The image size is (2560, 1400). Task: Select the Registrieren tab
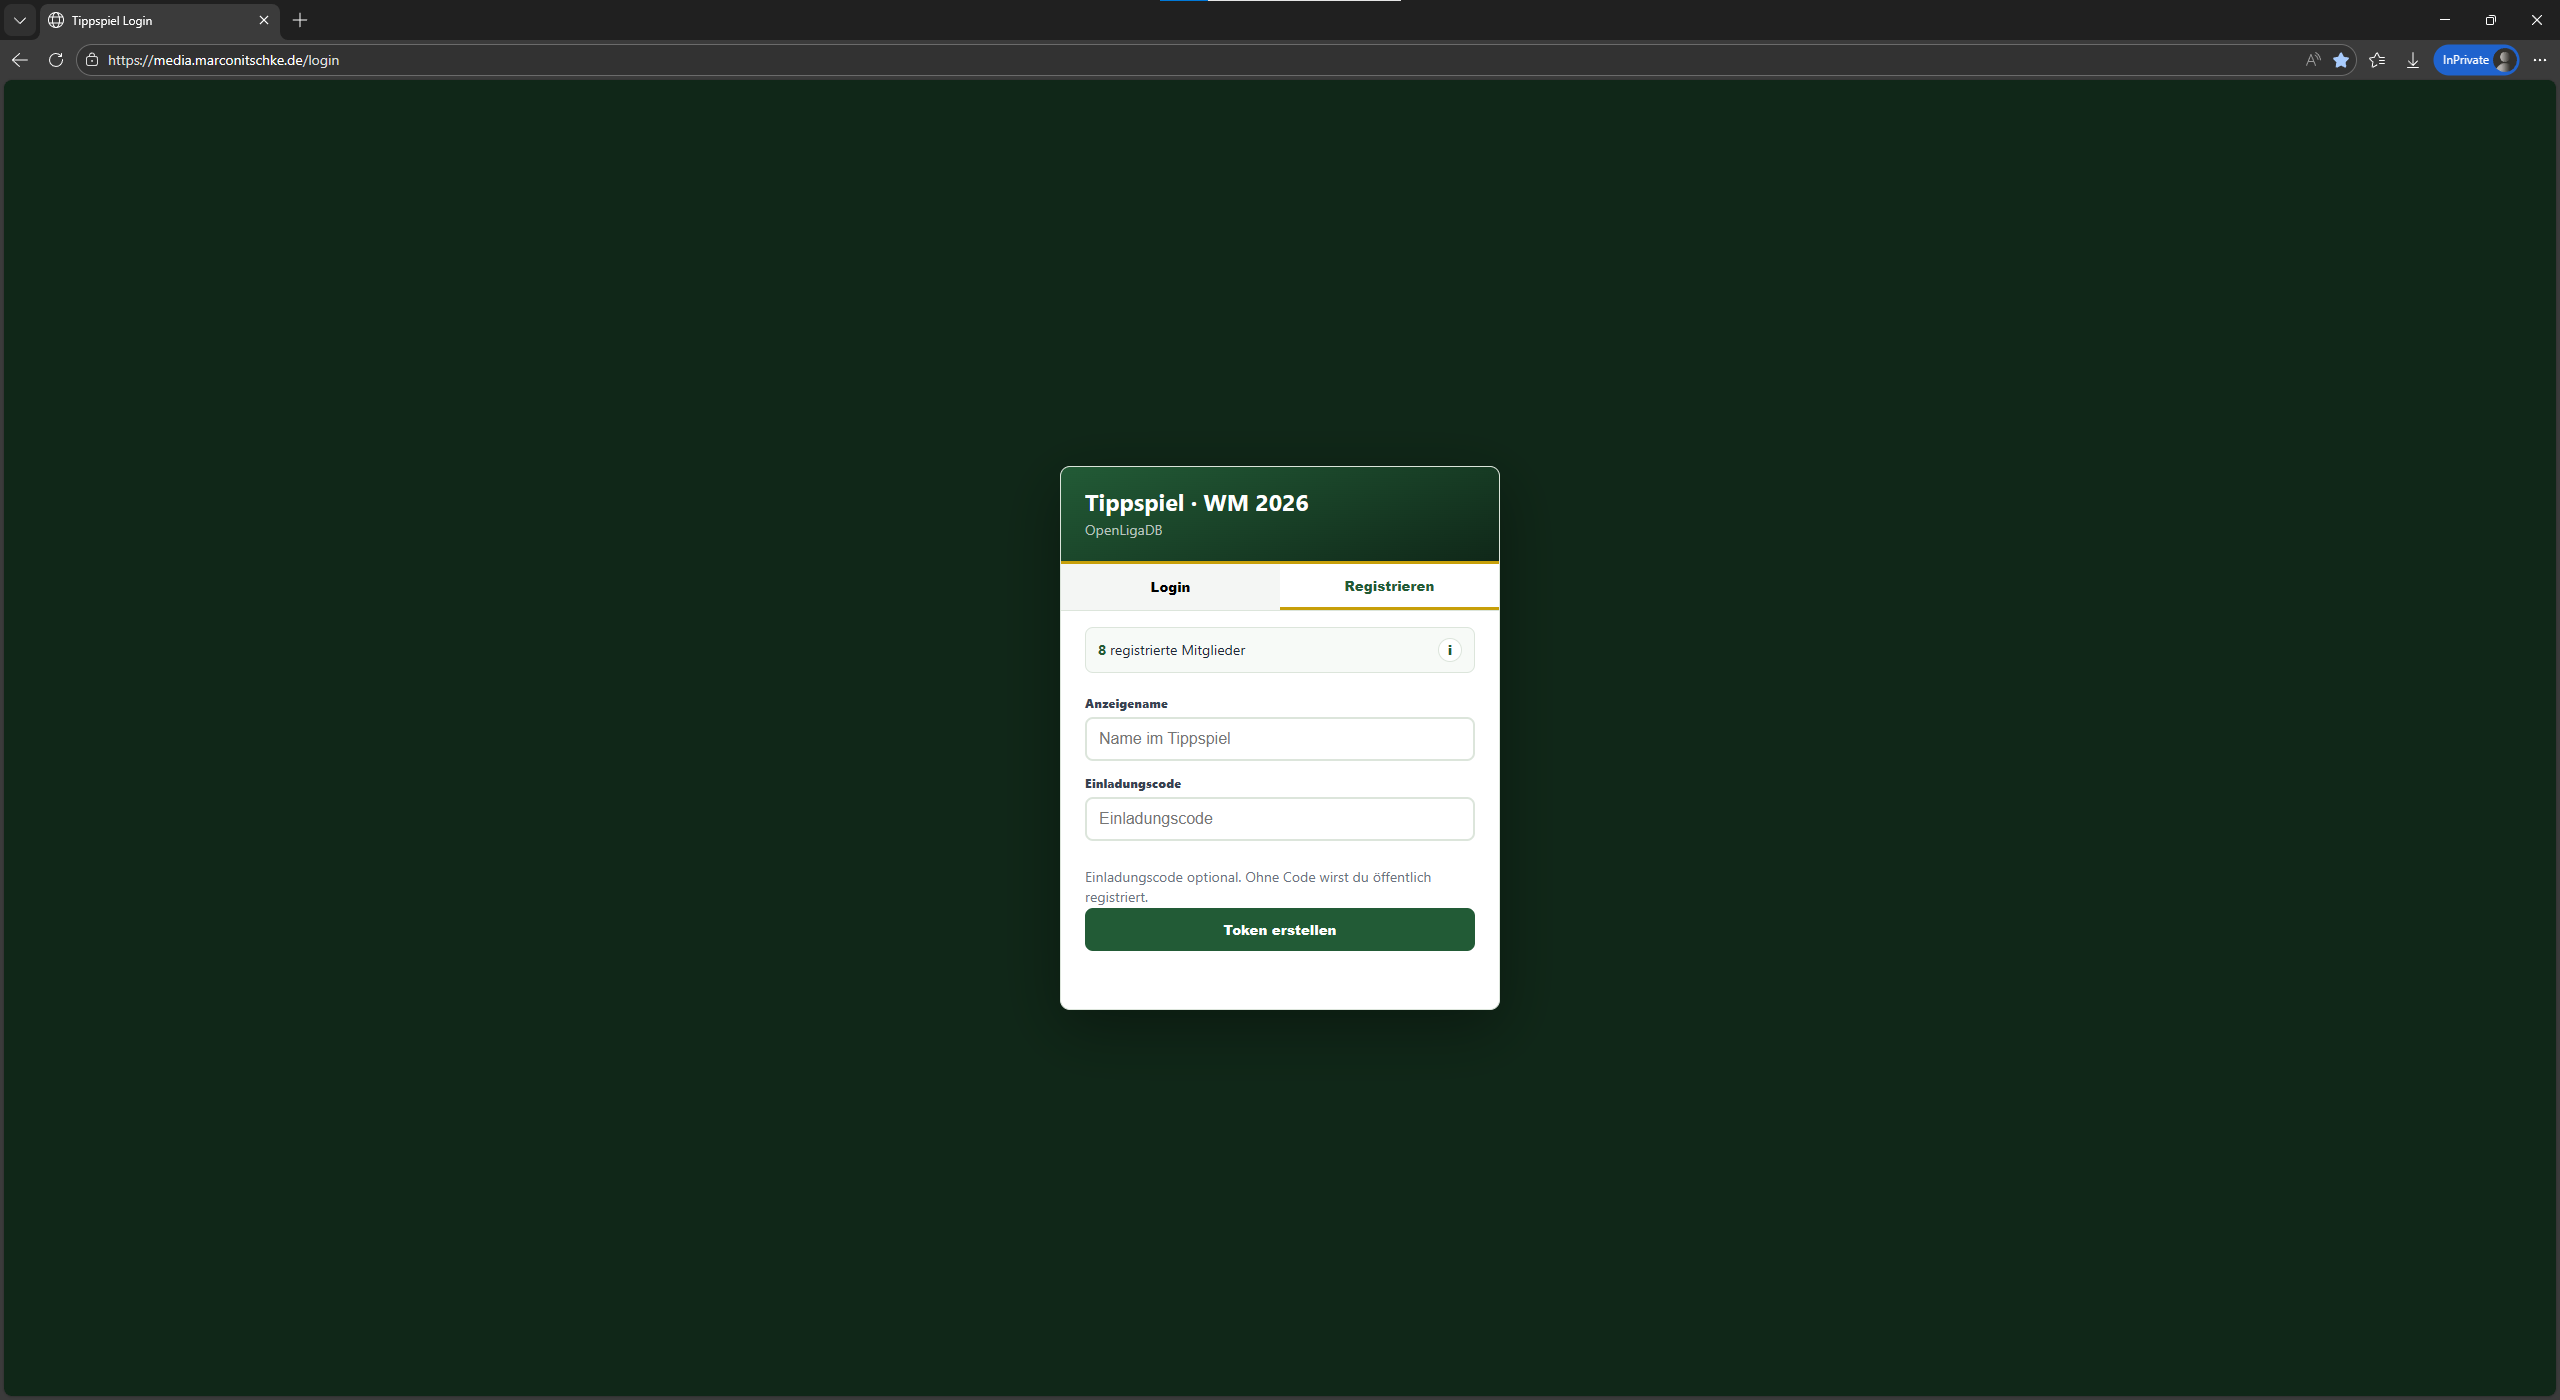pyautogui.click(x=1389, y=586)
